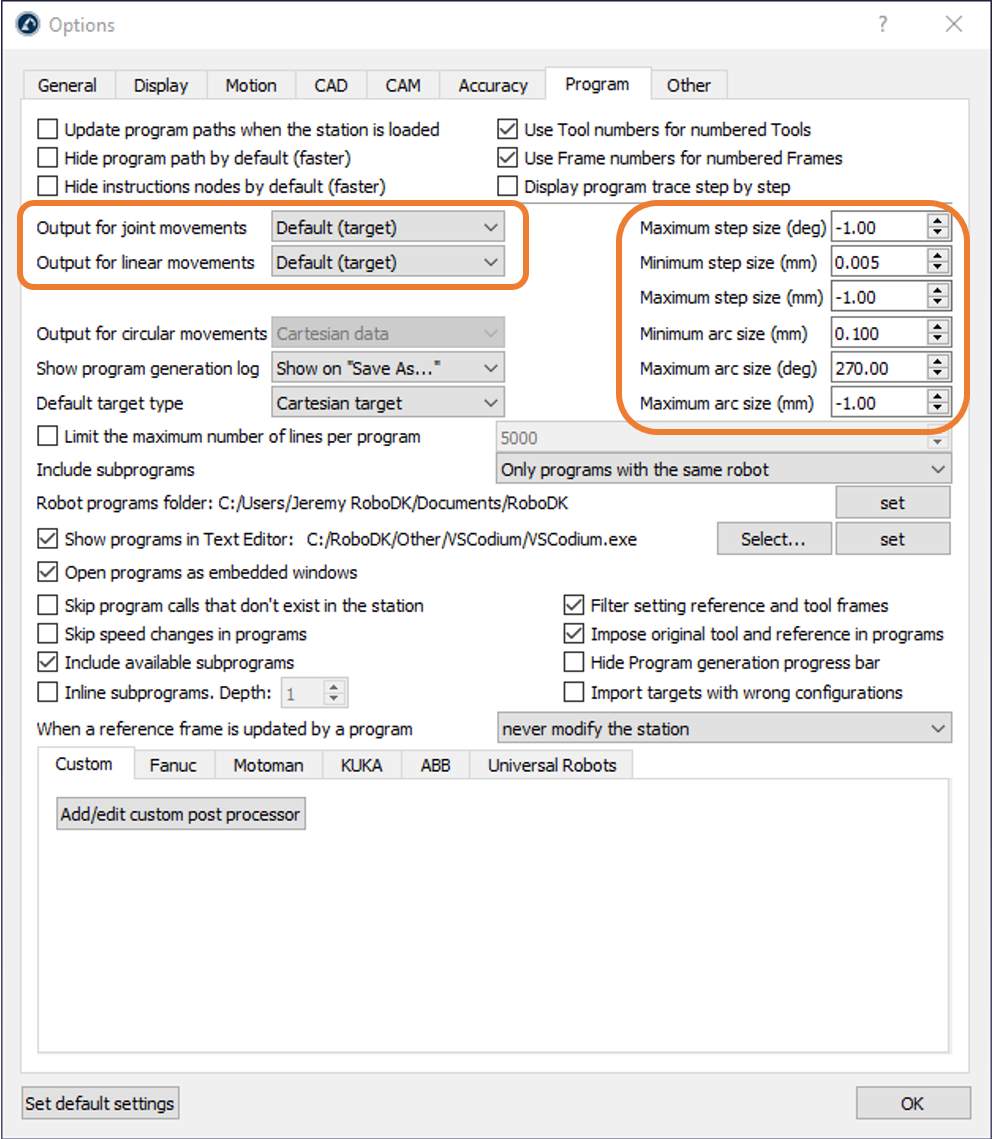Click the Minimum arc size (mm) field
Screen dimensions: 994x1139
pos(879,333)
